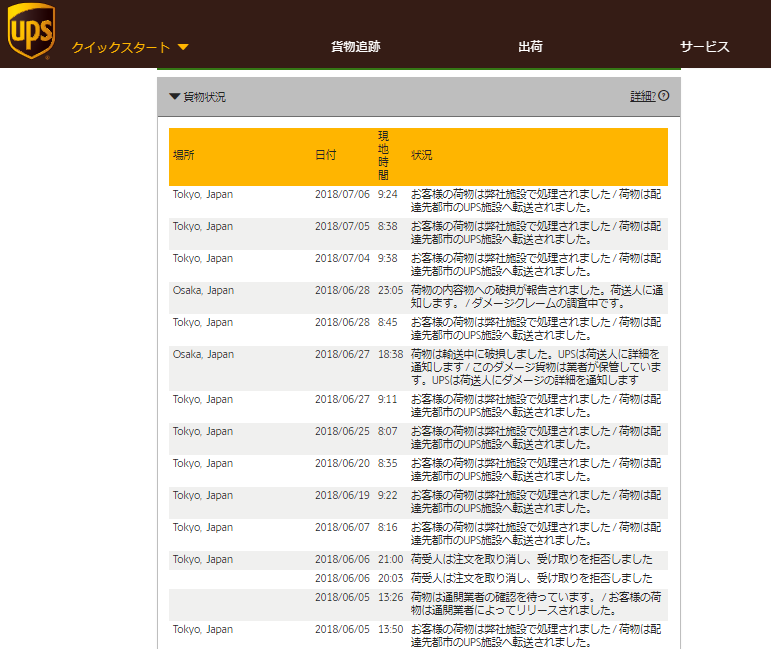Select the time 9:38
This screenshot has width=771, height=649.
pos(387,258)
